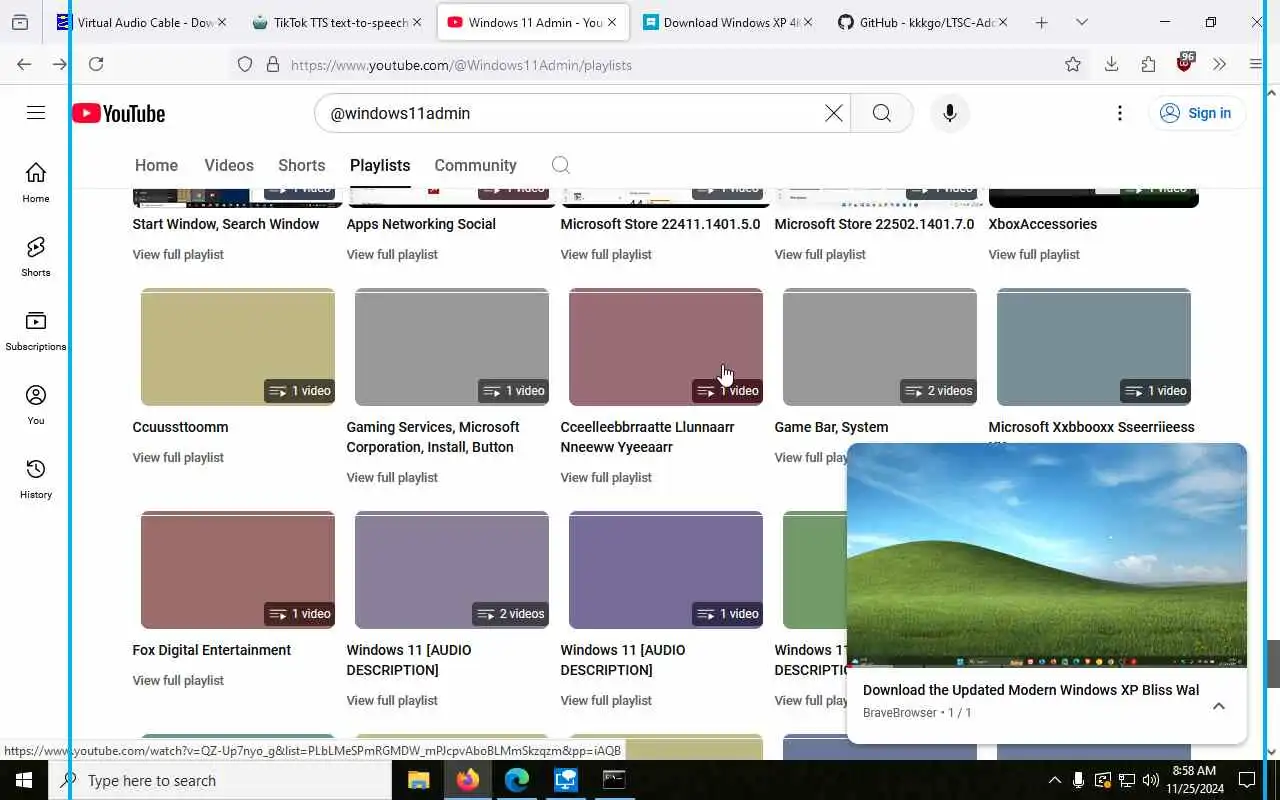The width and height of the screenshot is (1280, 800).
Task: Click the browser address bar URL
Action: [x=461, y=65]
